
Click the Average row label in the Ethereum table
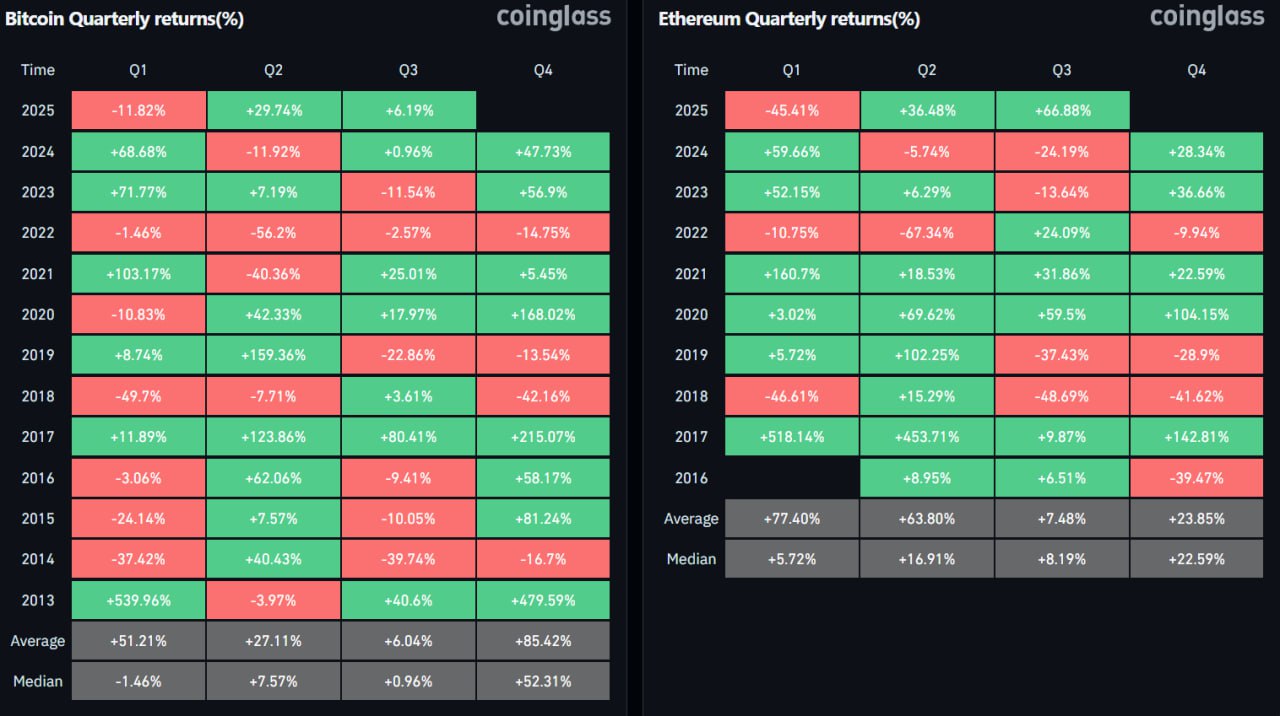point(691,519)
